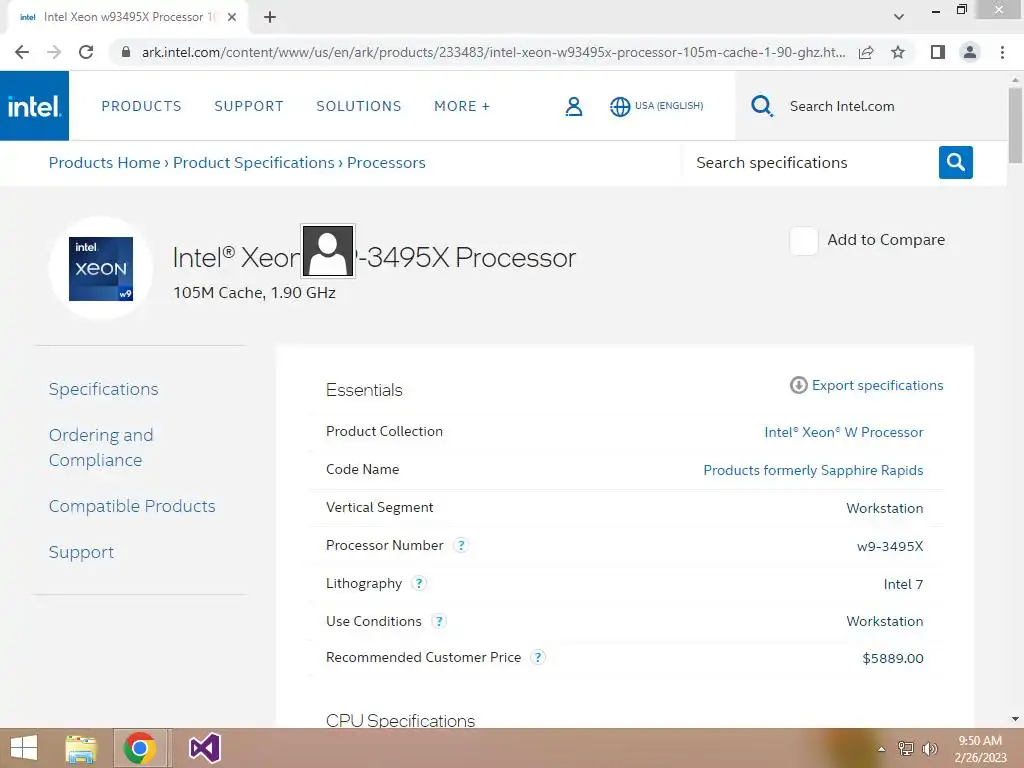Open the browser side panel icon
This screenshot has width=1024, height=768.
[x=937, y=52]
